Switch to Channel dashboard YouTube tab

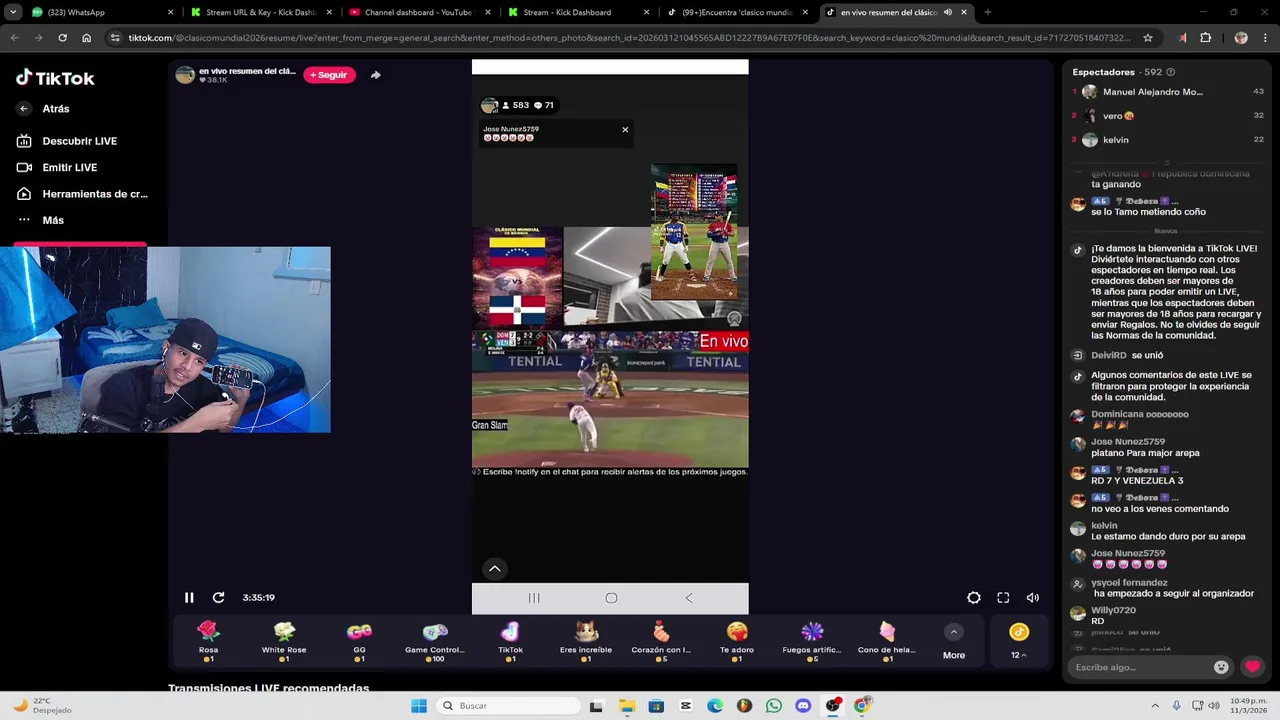(x=420, y=12)
